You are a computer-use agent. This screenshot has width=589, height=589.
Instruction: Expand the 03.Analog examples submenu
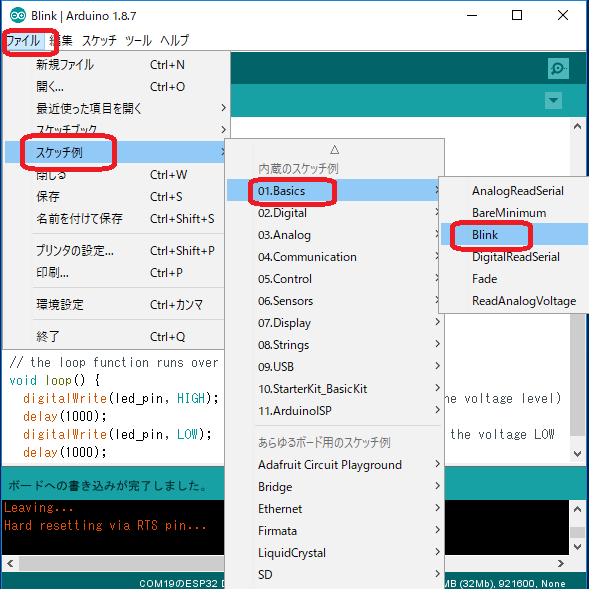click(334, 235)
